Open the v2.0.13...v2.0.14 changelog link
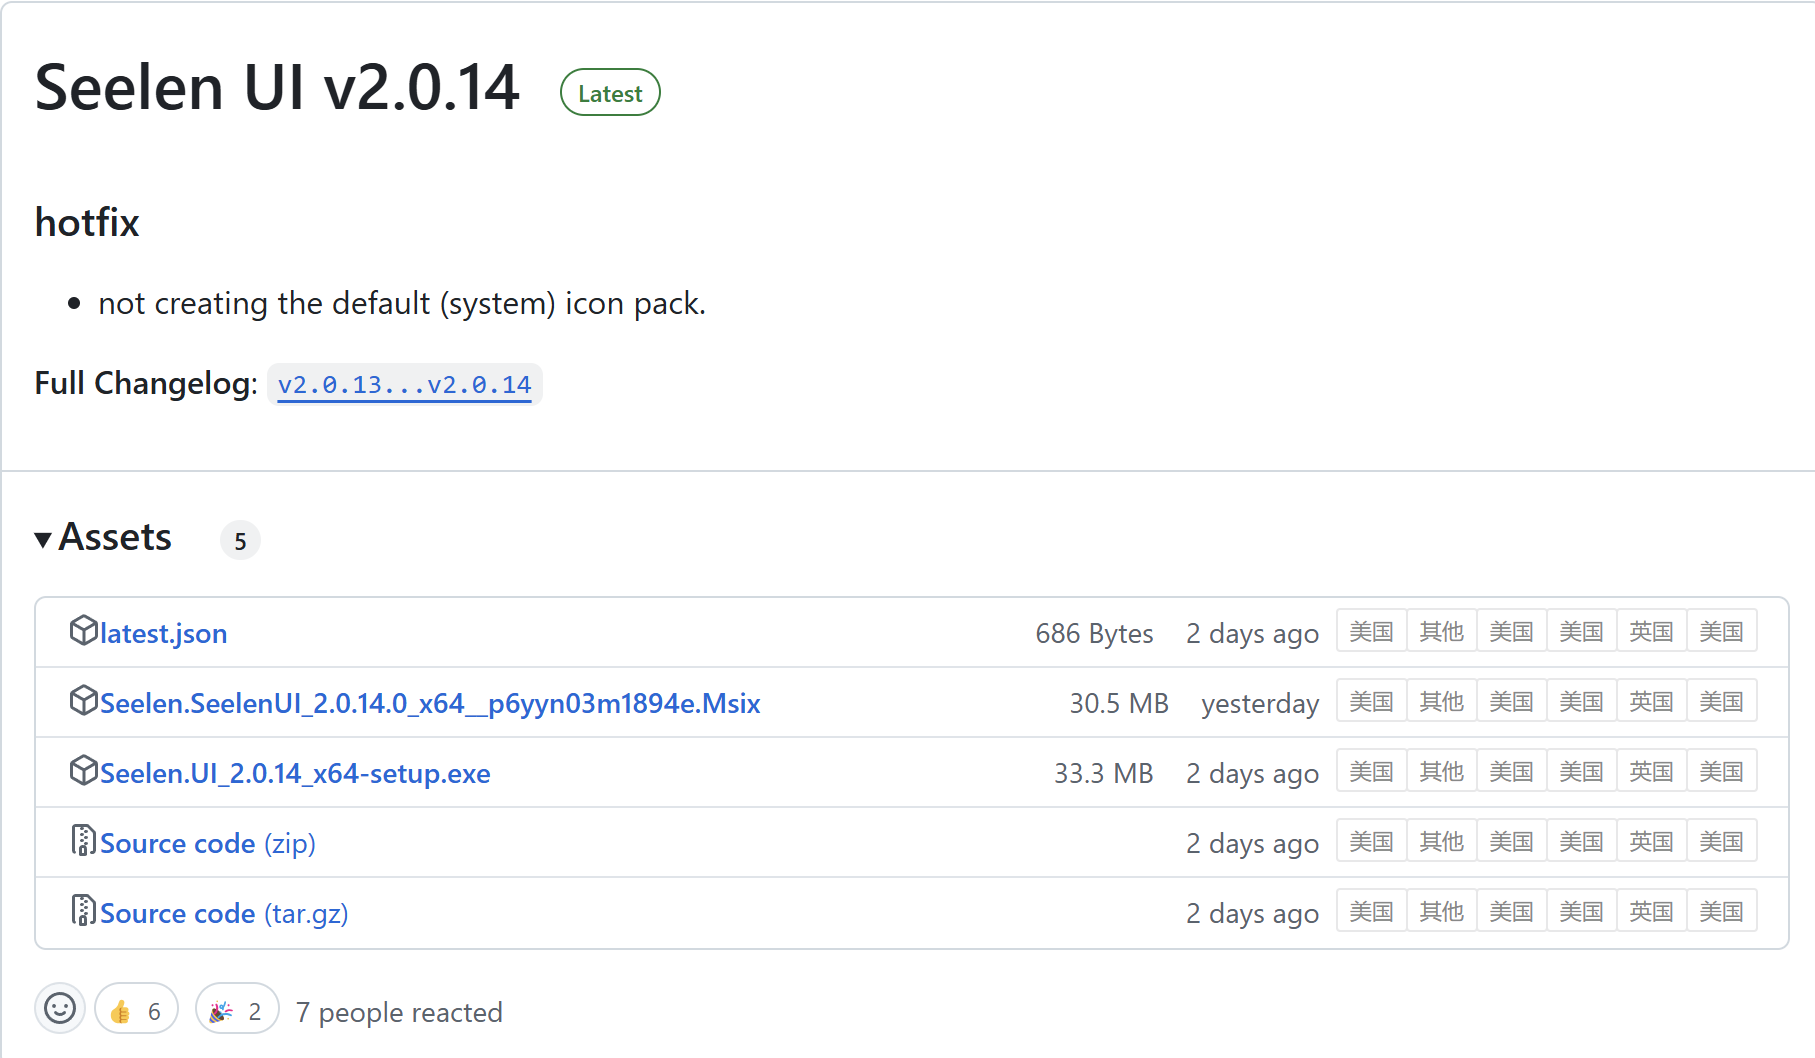Viewport: 1815px width, 1058px height. [x=404, y=385]
